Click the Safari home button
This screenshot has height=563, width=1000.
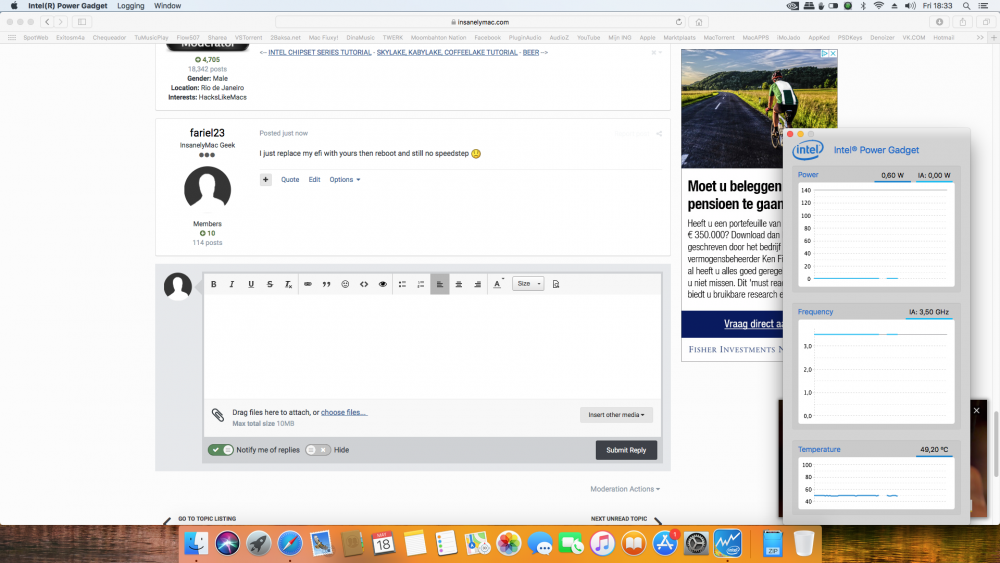(x=699, y=22)
